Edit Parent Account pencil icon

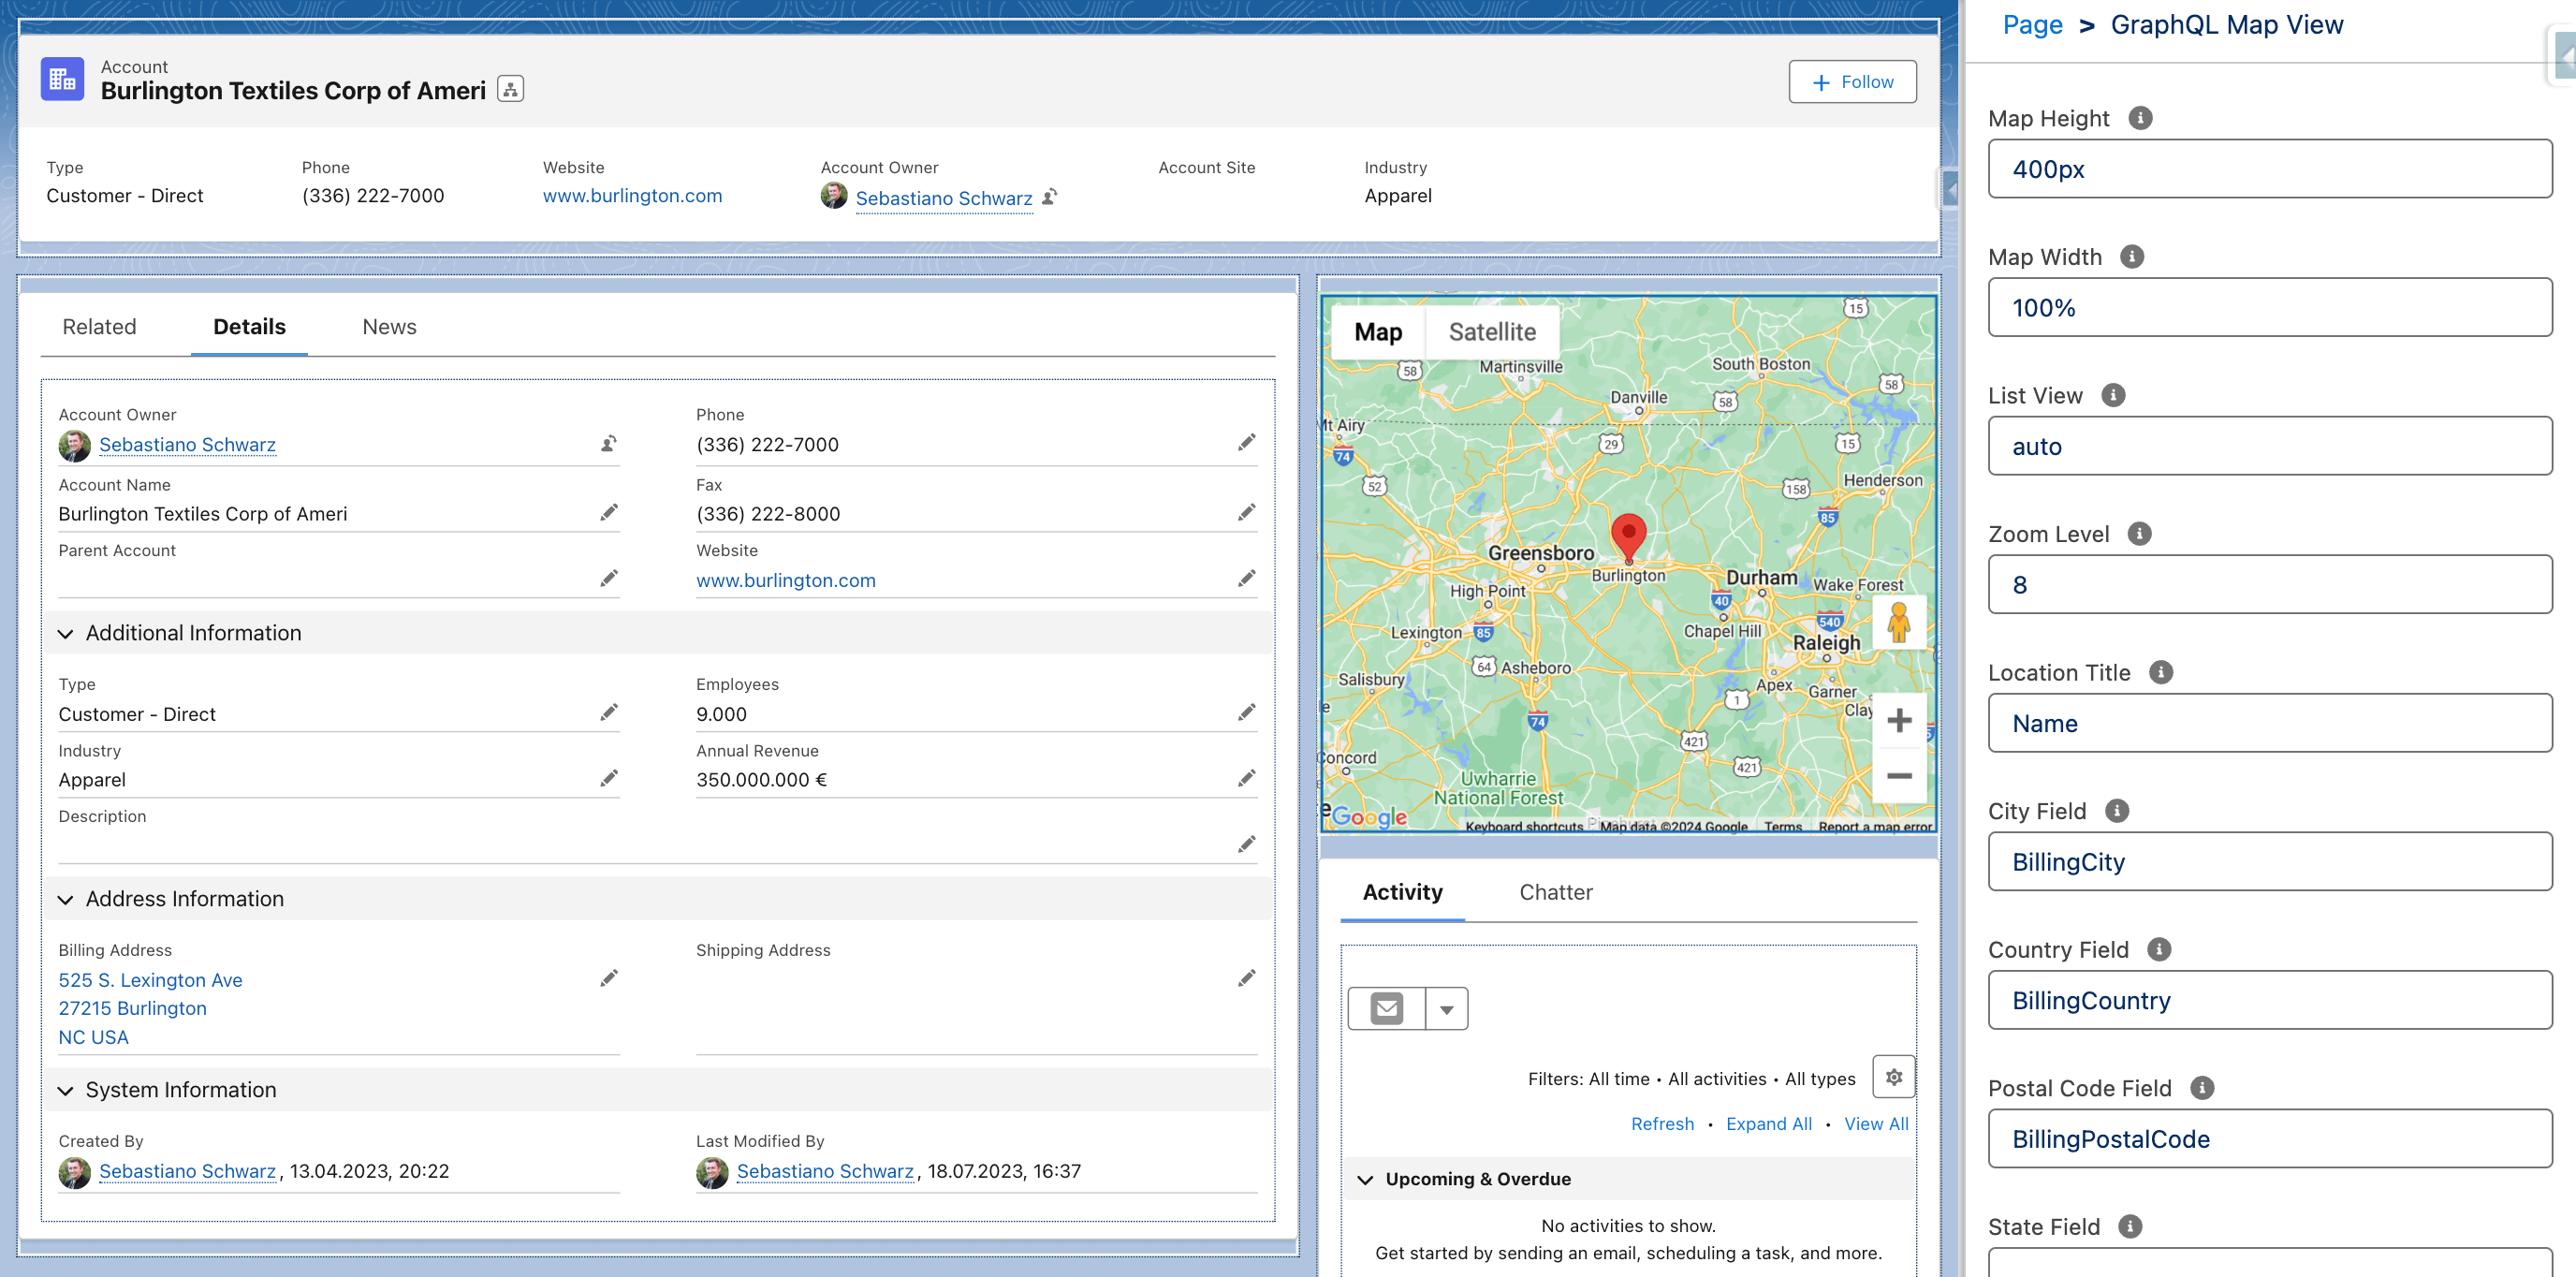608,578
